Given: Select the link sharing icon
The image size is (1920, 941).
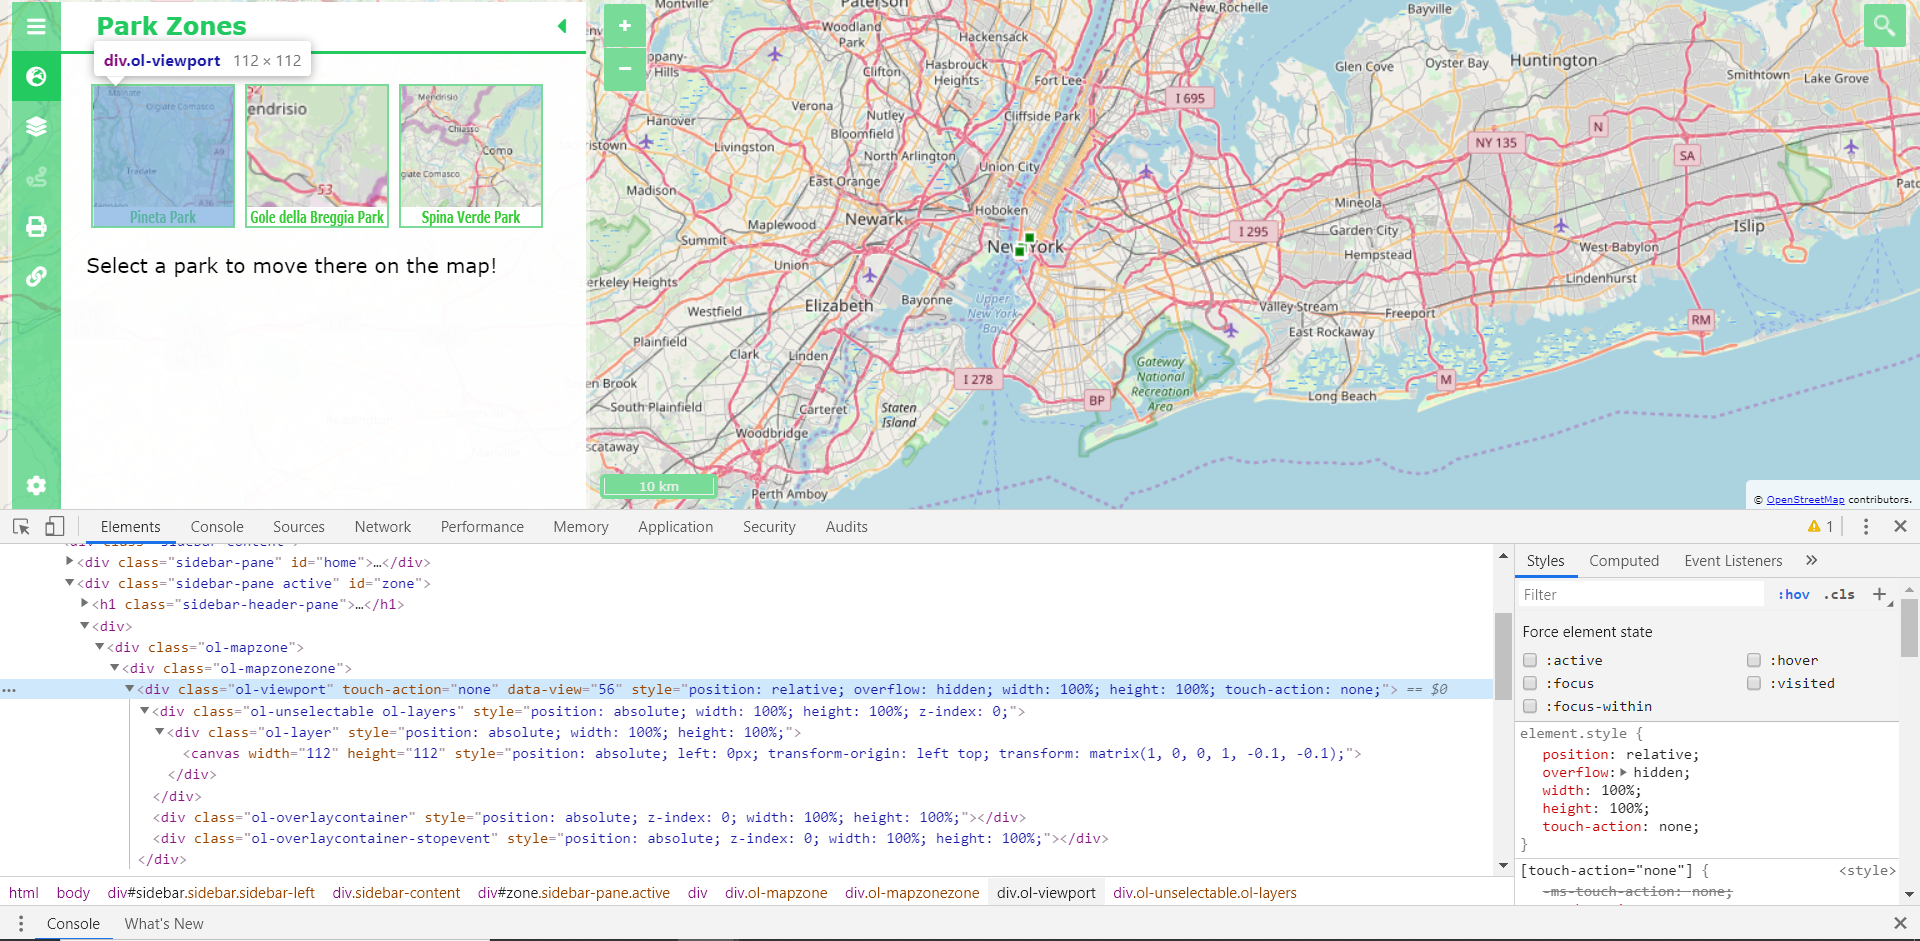Looking at the screenshot, I should [37, 277].
